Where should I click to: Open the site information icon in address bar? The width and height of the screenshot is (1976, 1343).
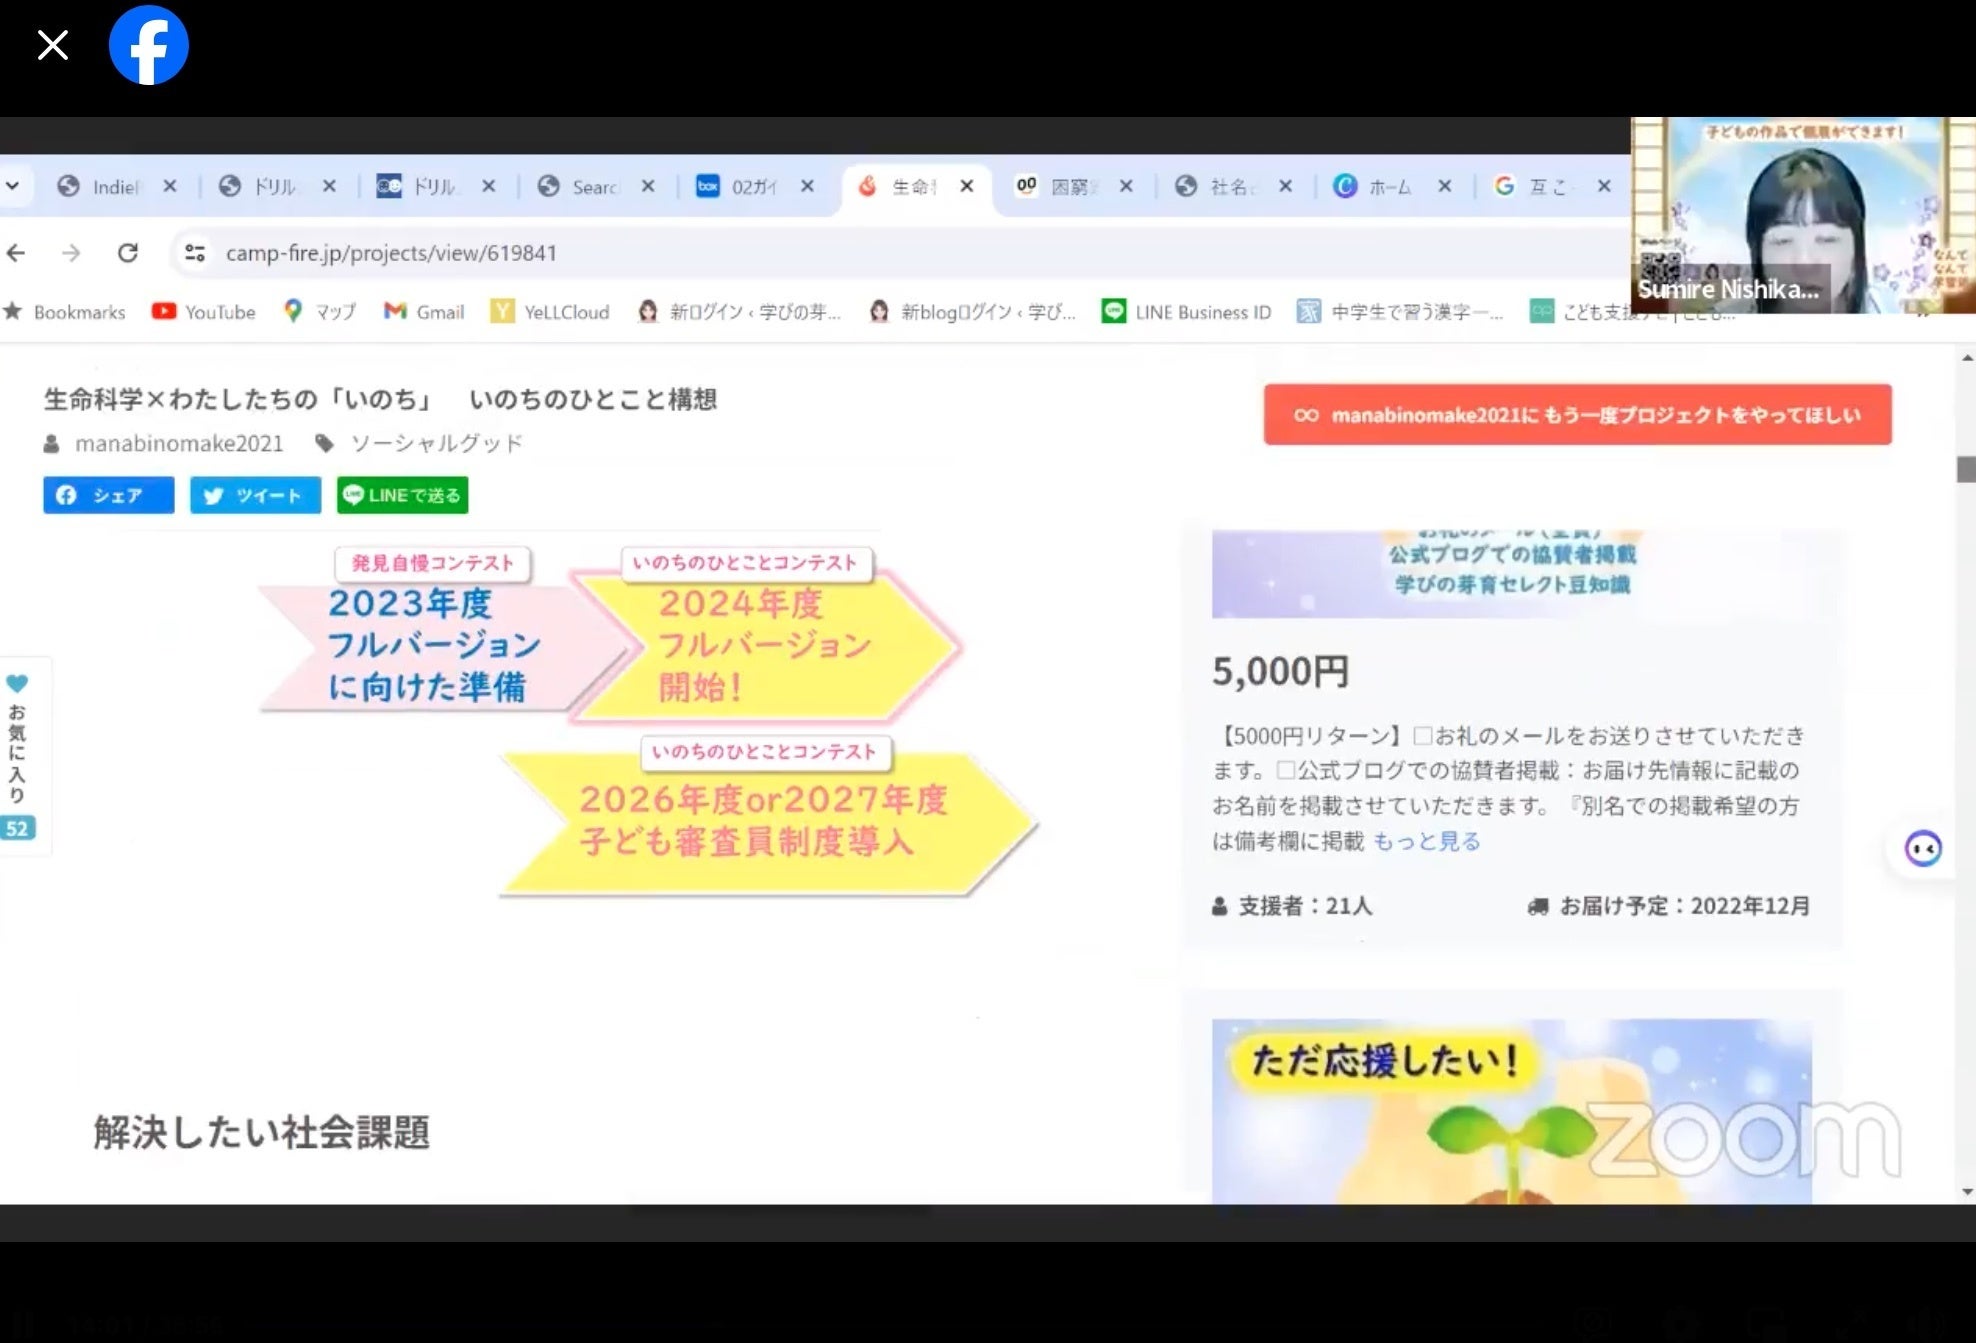pos(195,253)
